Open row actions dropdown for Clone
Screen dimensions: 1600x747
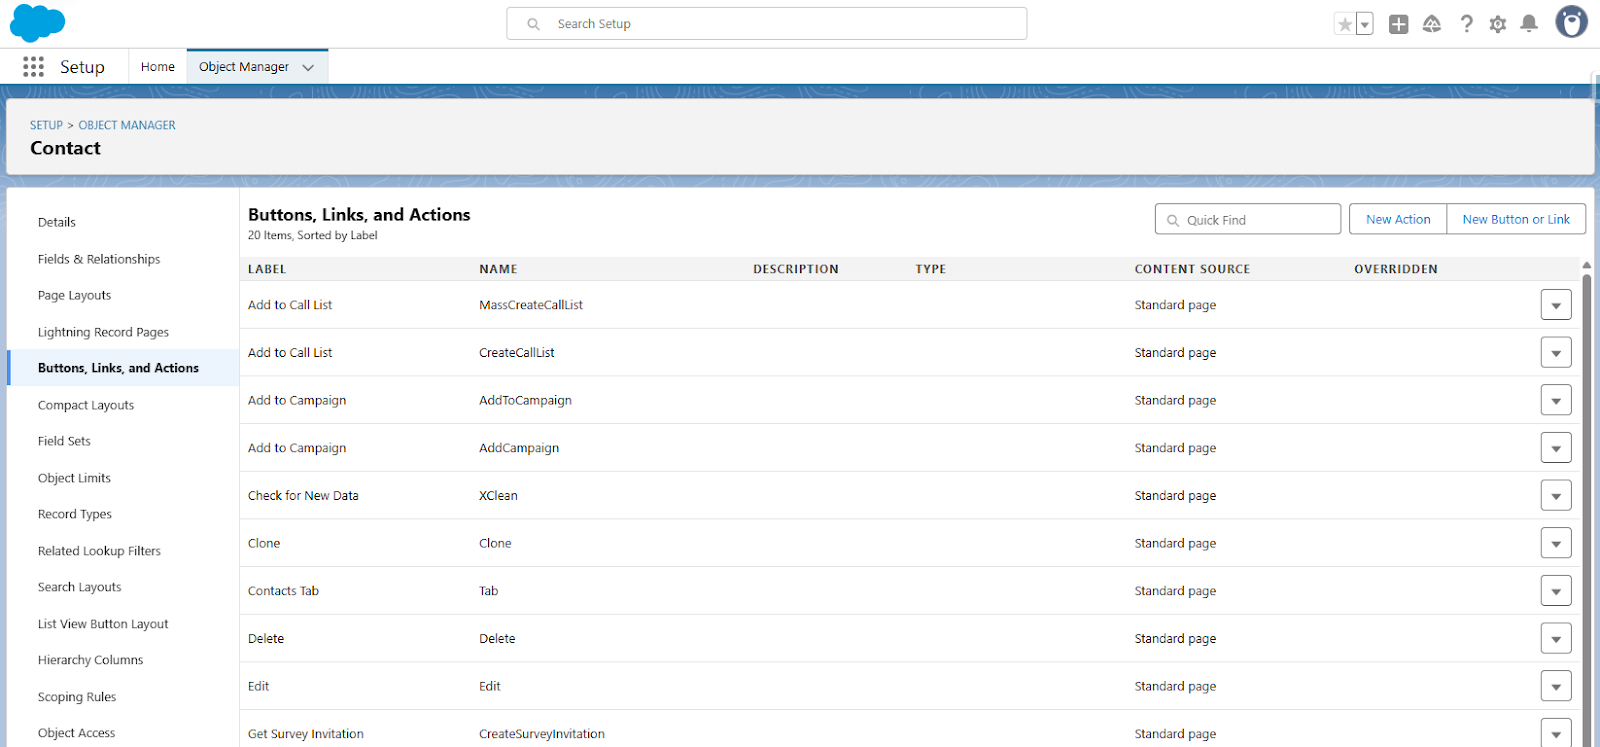(1555, 543)
